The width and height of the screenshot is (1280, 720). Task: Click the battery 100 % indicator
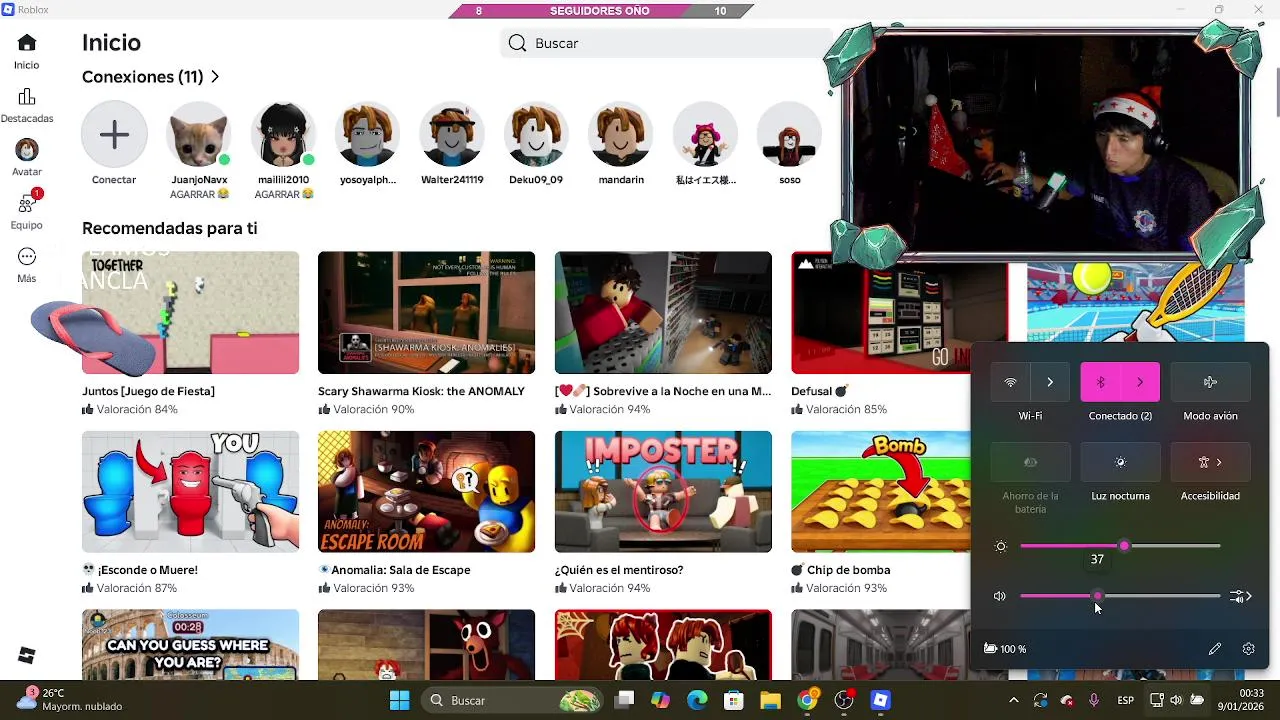[1005, 649]
